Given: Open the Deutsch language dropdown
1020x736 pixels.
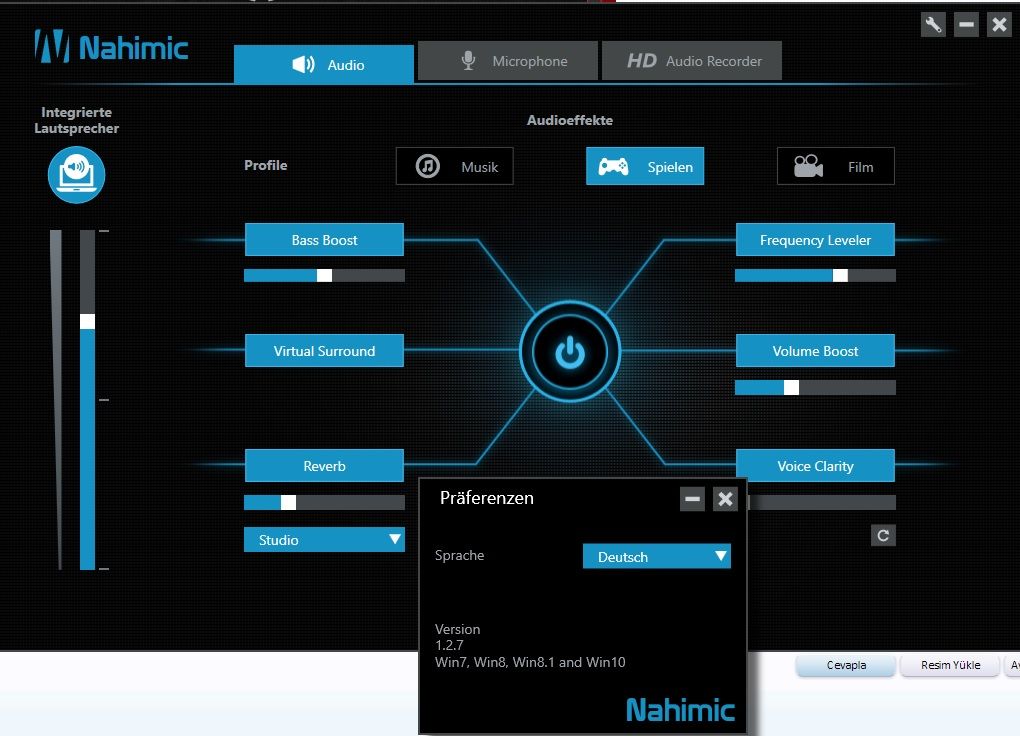Looking at the screenshot, I should (656, 556).
